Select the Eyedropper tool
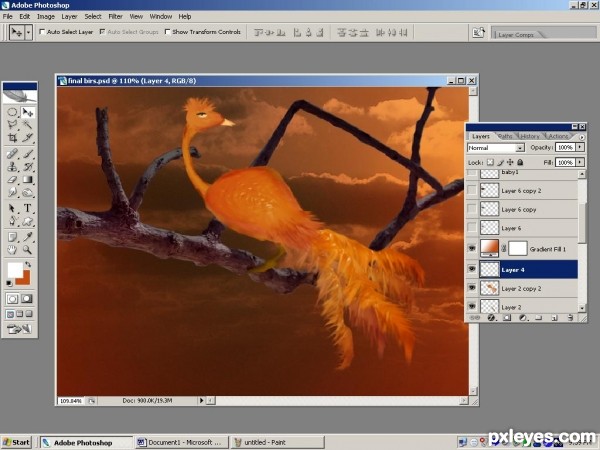600x450 pixels. (x=28, y=237)
